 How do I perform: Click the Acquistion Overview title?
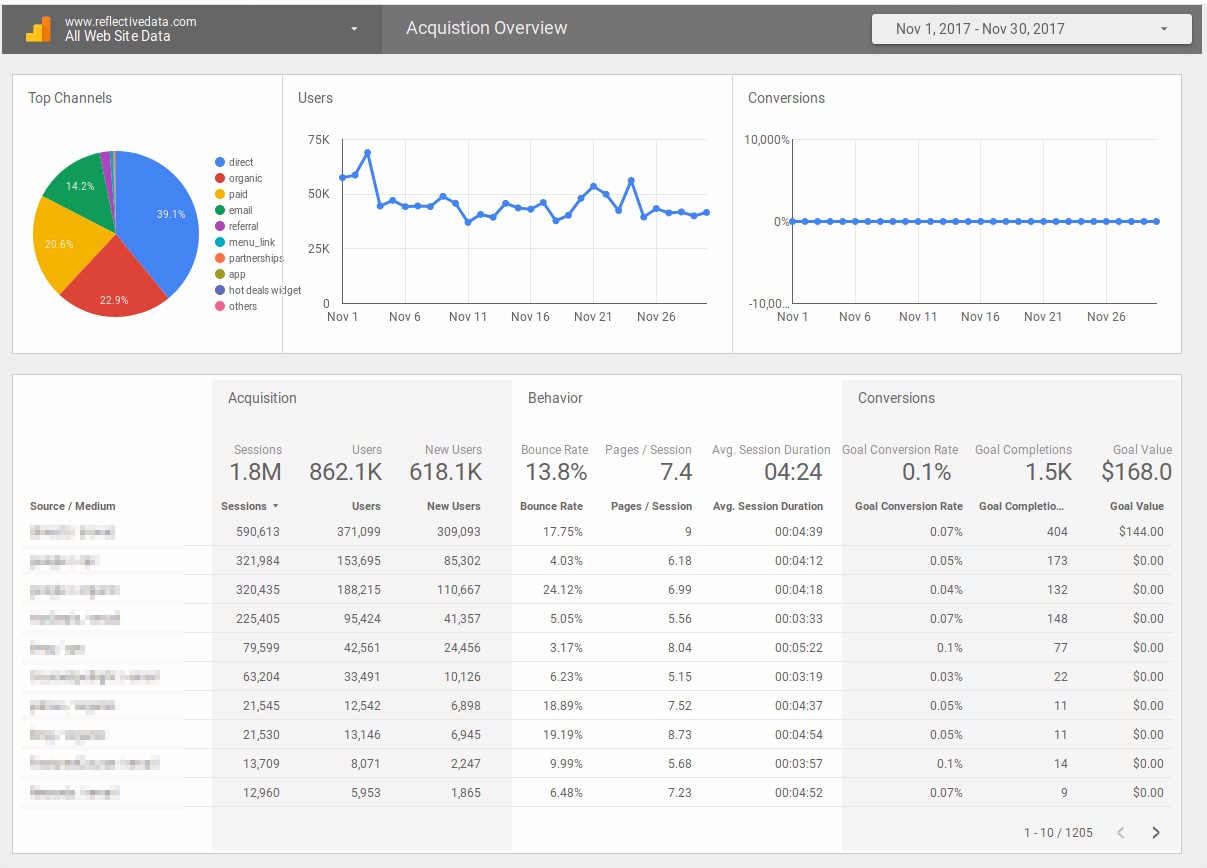tap(487, 28)
